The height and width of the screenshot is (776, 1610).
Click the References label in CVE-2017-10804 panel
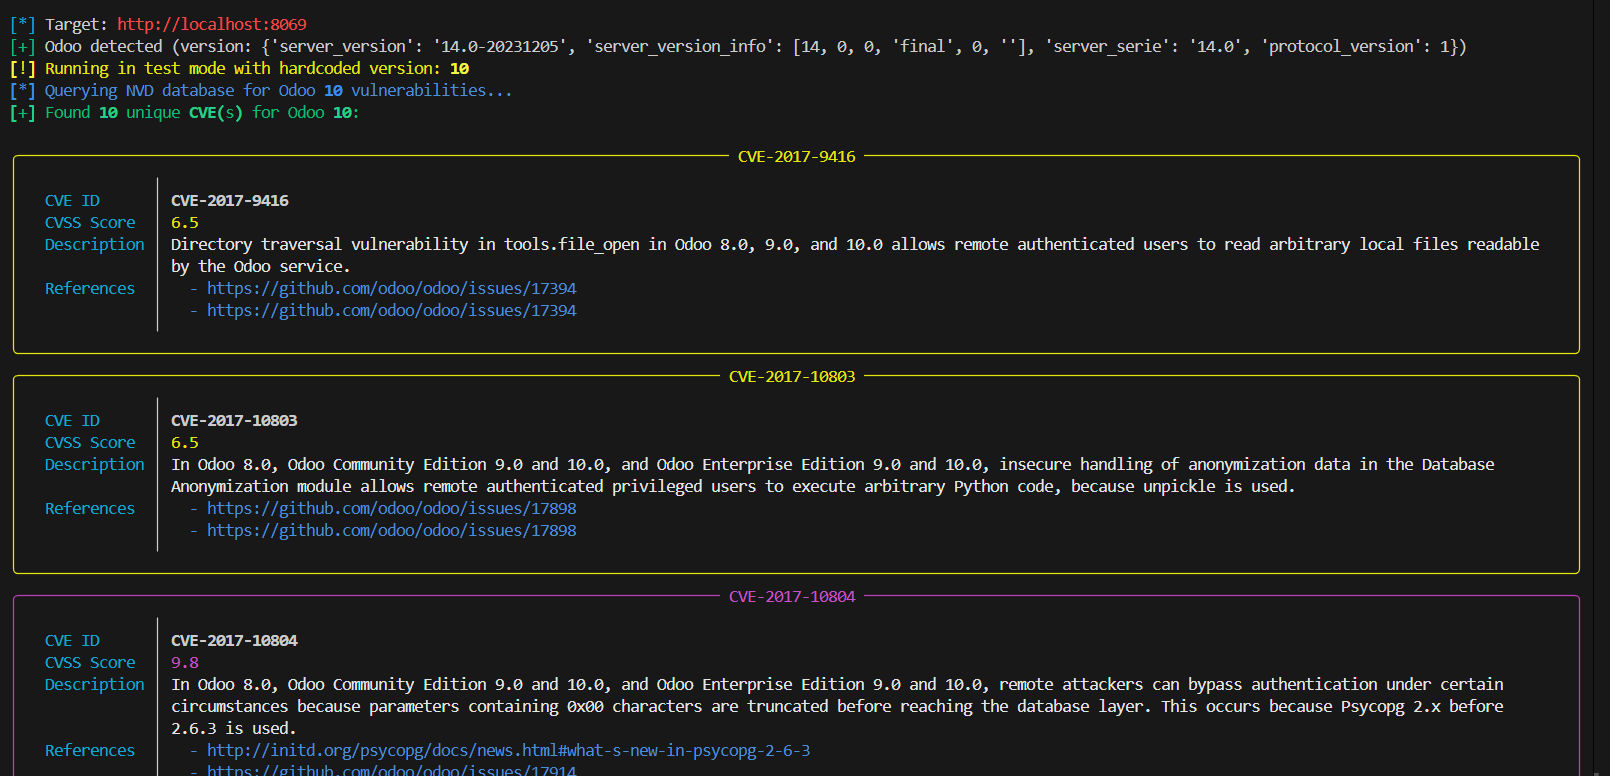(89, 750)
